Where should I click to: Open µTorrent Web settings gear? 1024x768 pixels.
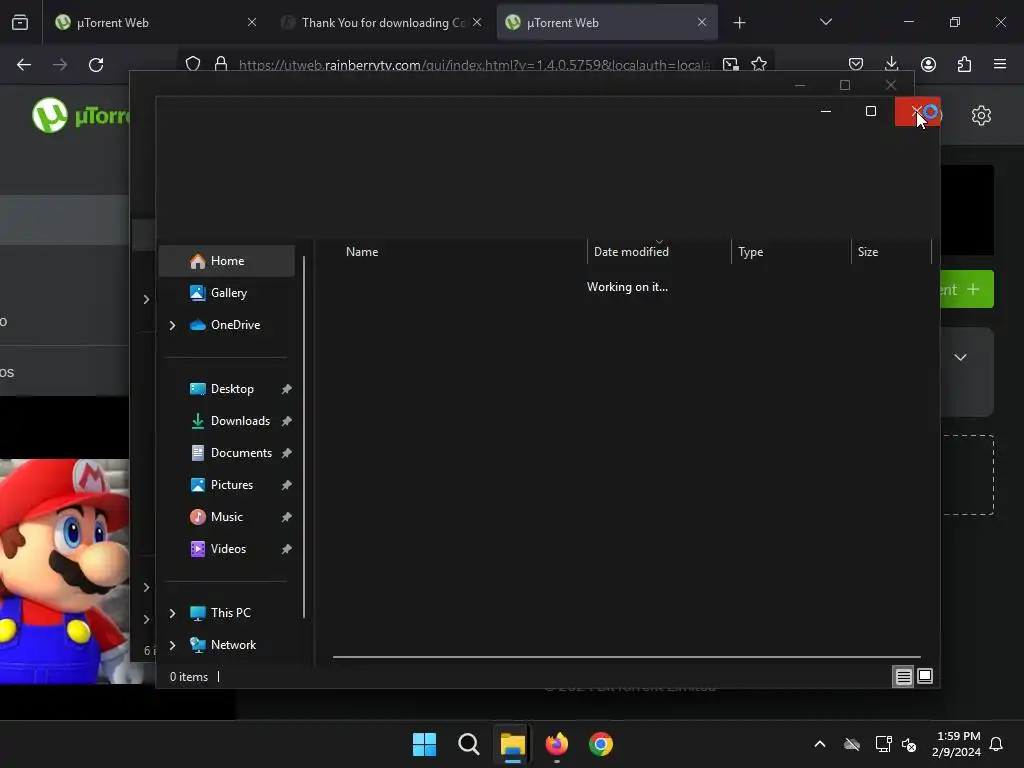[x=981, y=116]
